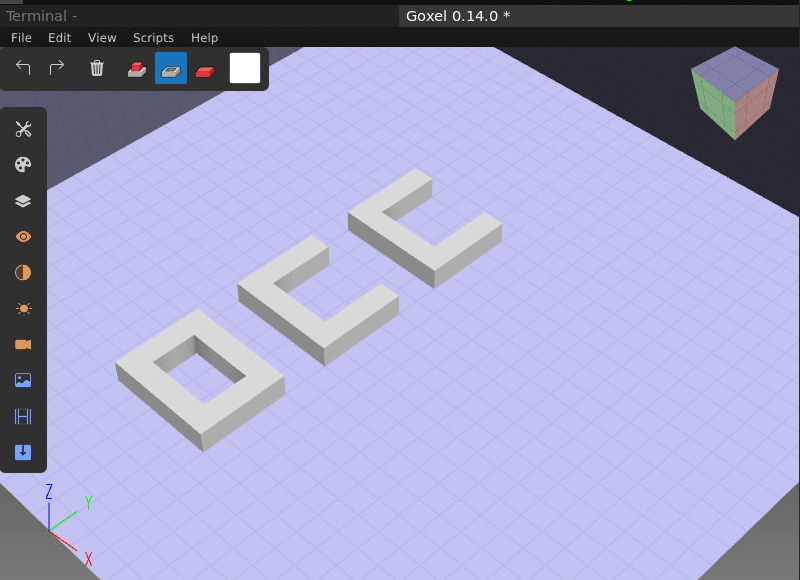Screen dimensions: 800x580
Task: Open the Material panel half-circle icon
Action: coord(23,273)
